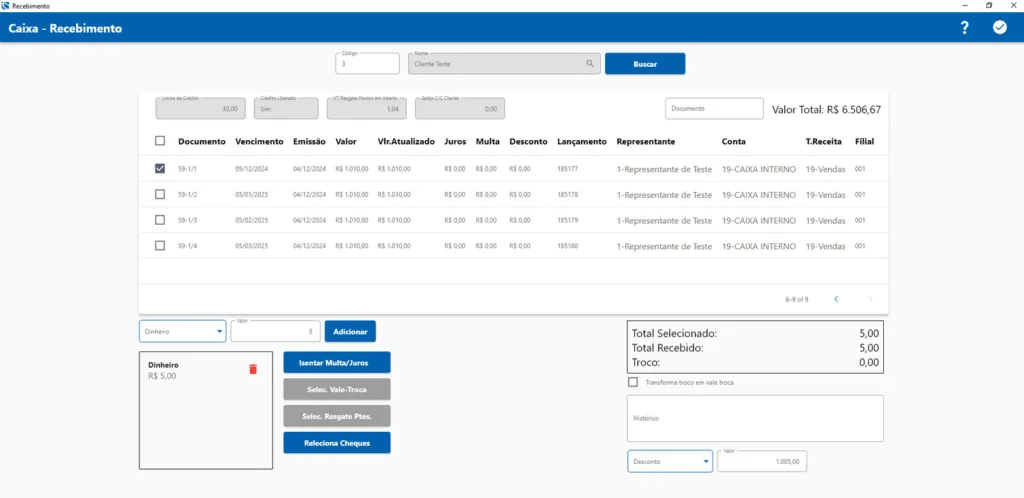Click the Adicionar button
1024x498 pixels.
coord(350,331)
